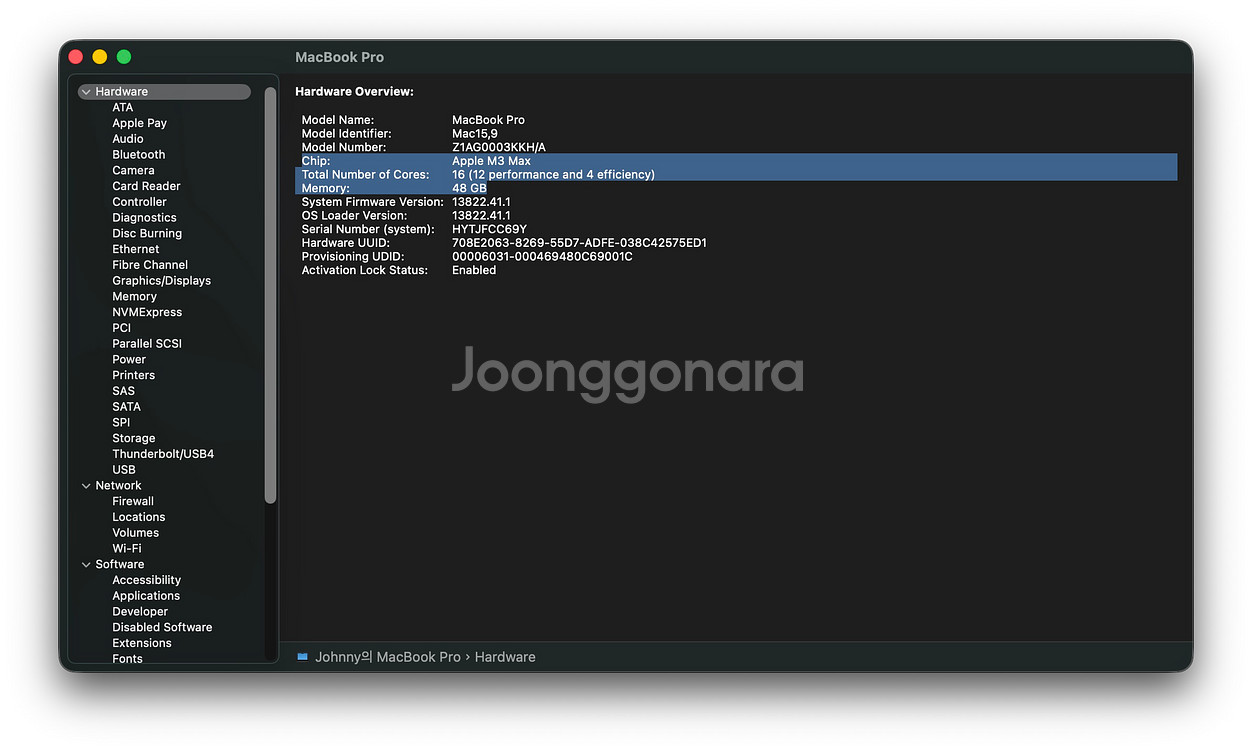Select NVMExpress in the sidebar
The height and width of the screenshot is (750, 1252).
click(x=146, y=312)
